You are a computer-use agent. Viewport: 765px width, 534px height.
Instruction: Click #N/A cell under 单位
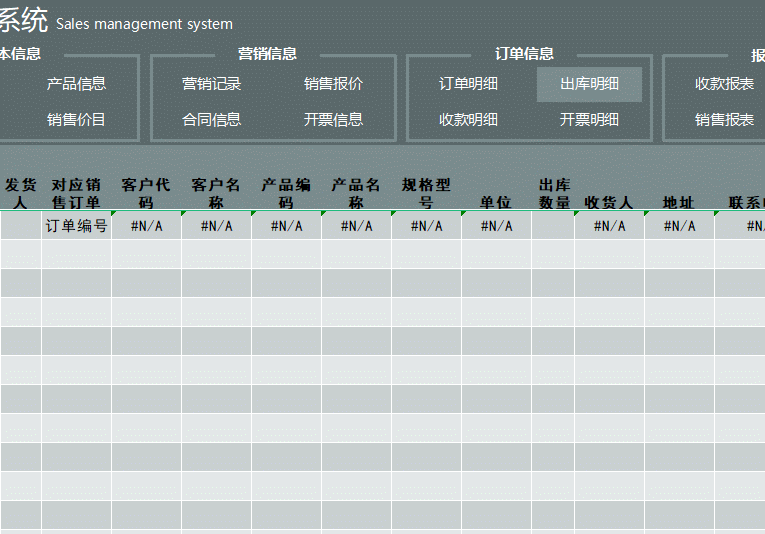[496, 225]
